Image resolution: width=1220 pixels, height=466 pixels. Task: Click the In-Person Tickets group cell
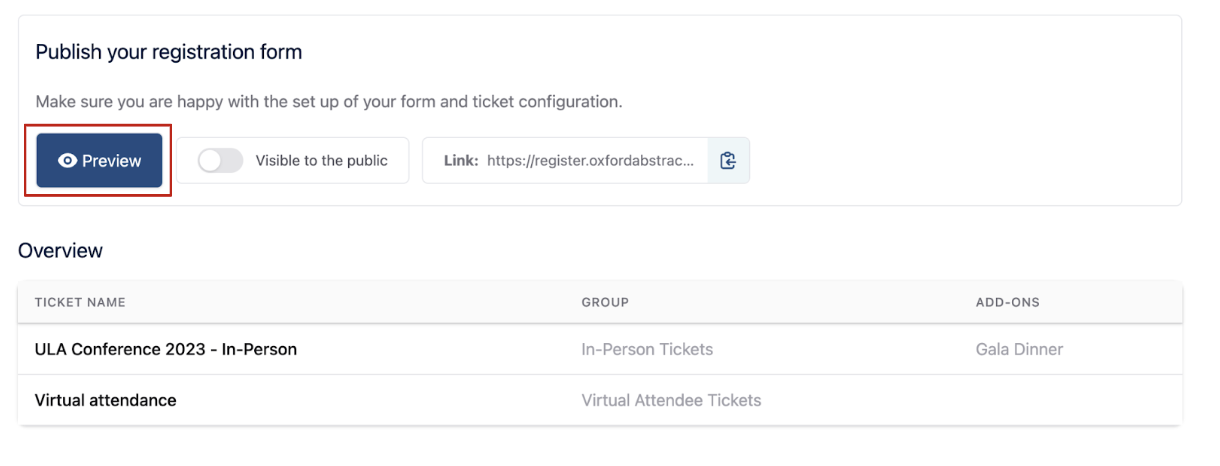point(647,349)
